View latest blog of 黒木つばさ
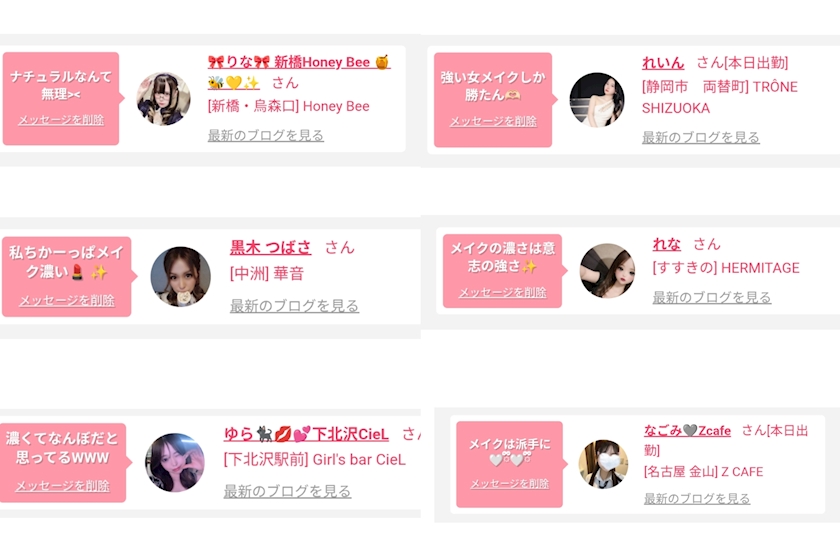The image size is (840, 560). [294, 306]
